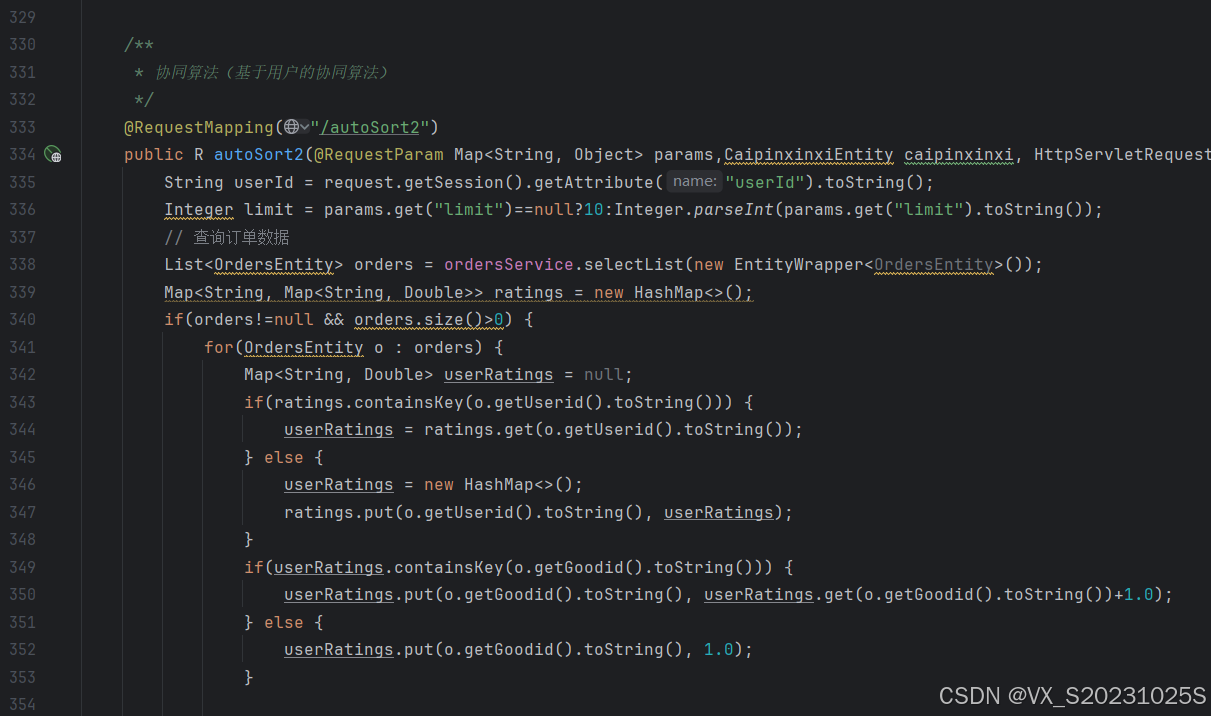The width and height of the screenshot is (1211, 716).
Task: Click line number 330 in the gutter
Action: click(x=22, y=44)
